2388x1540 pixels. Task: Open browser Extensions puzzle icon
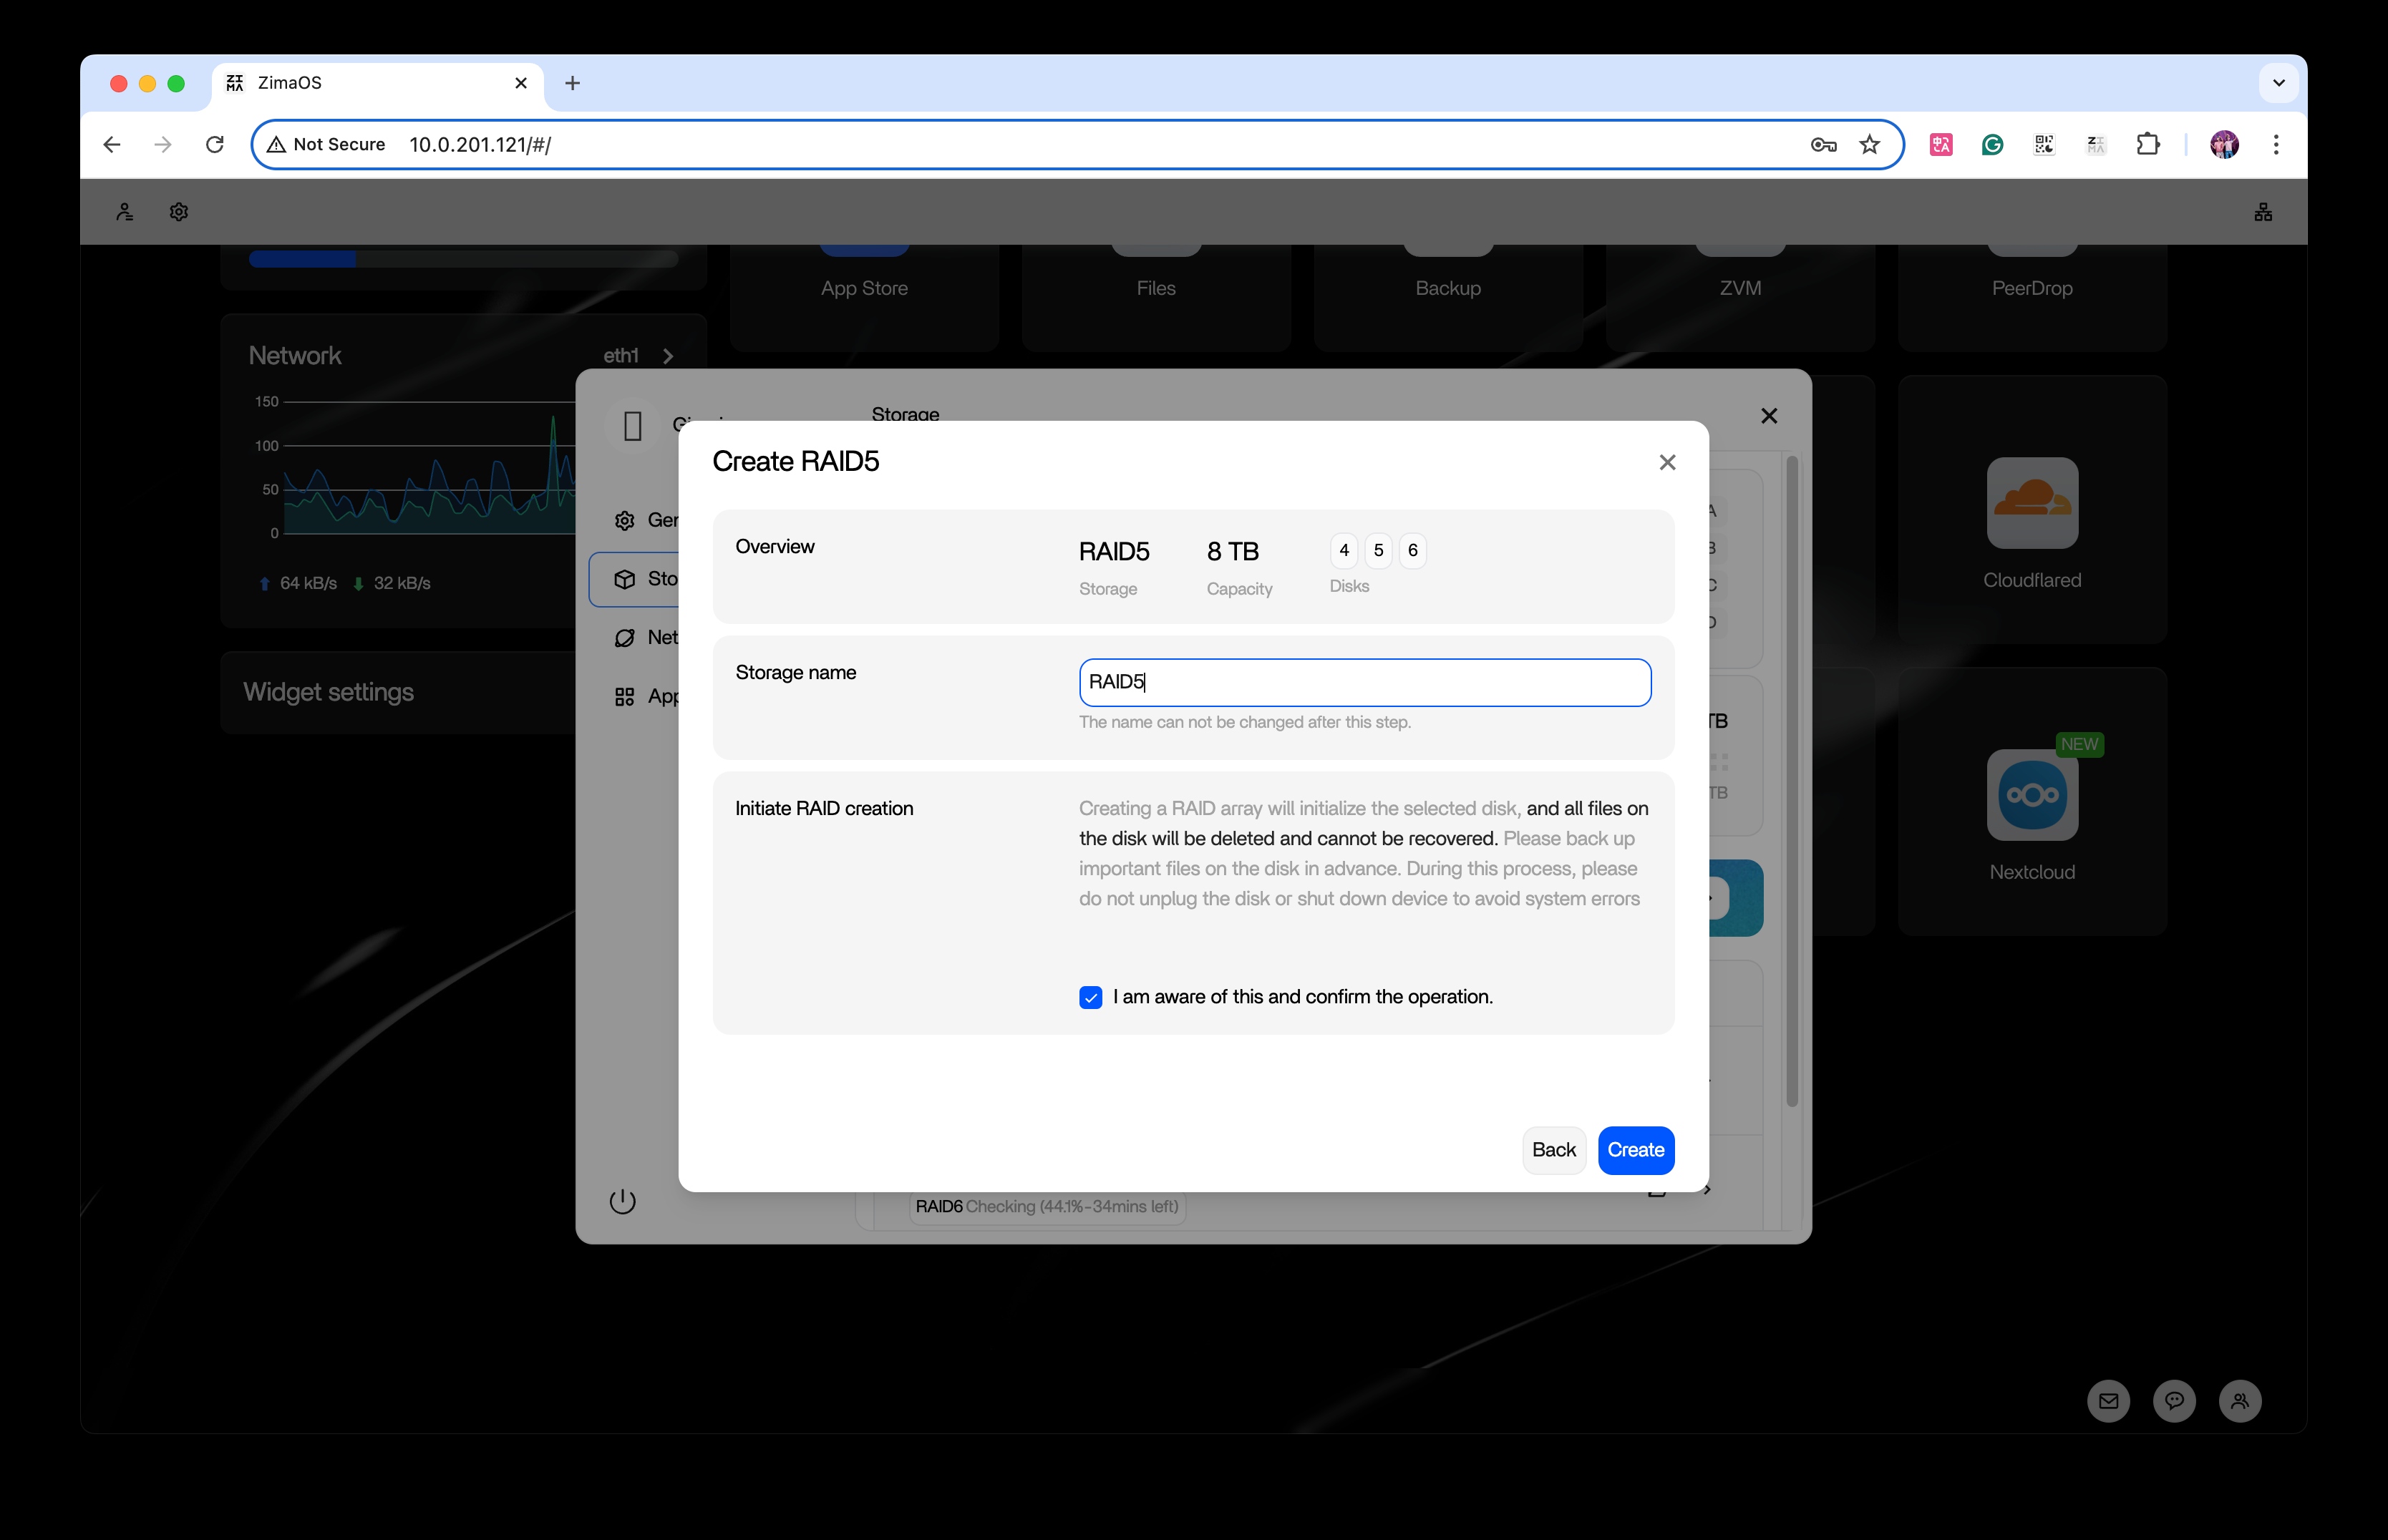[2147, 144]
